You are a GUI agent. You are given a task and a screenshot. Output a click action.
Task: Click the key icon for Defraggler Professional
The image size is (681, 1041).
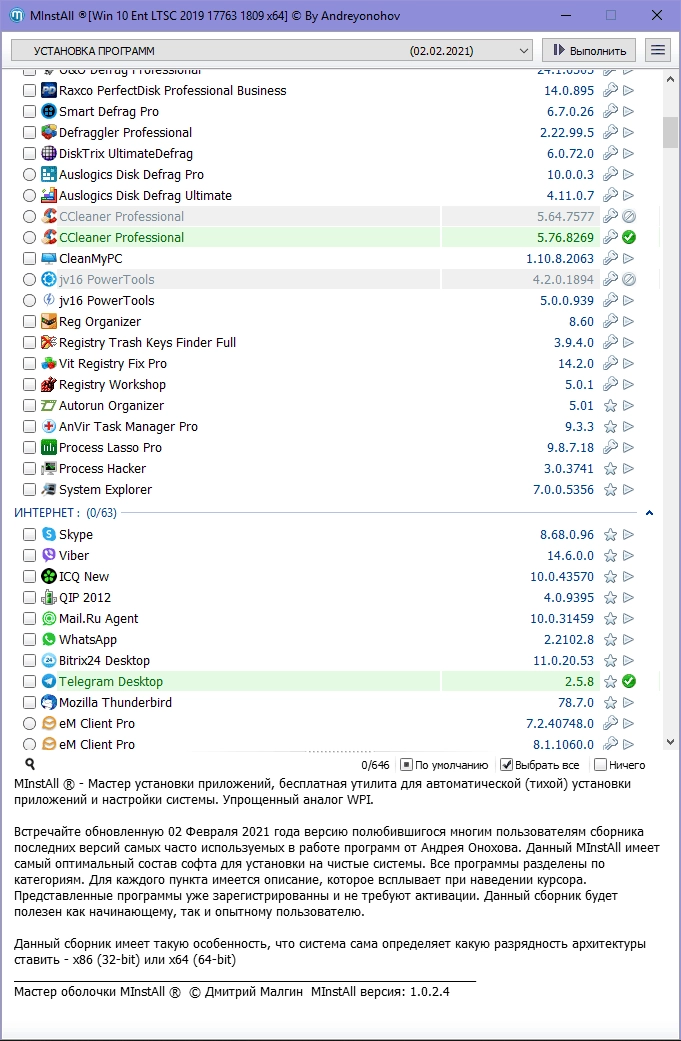tap(610, 132)
